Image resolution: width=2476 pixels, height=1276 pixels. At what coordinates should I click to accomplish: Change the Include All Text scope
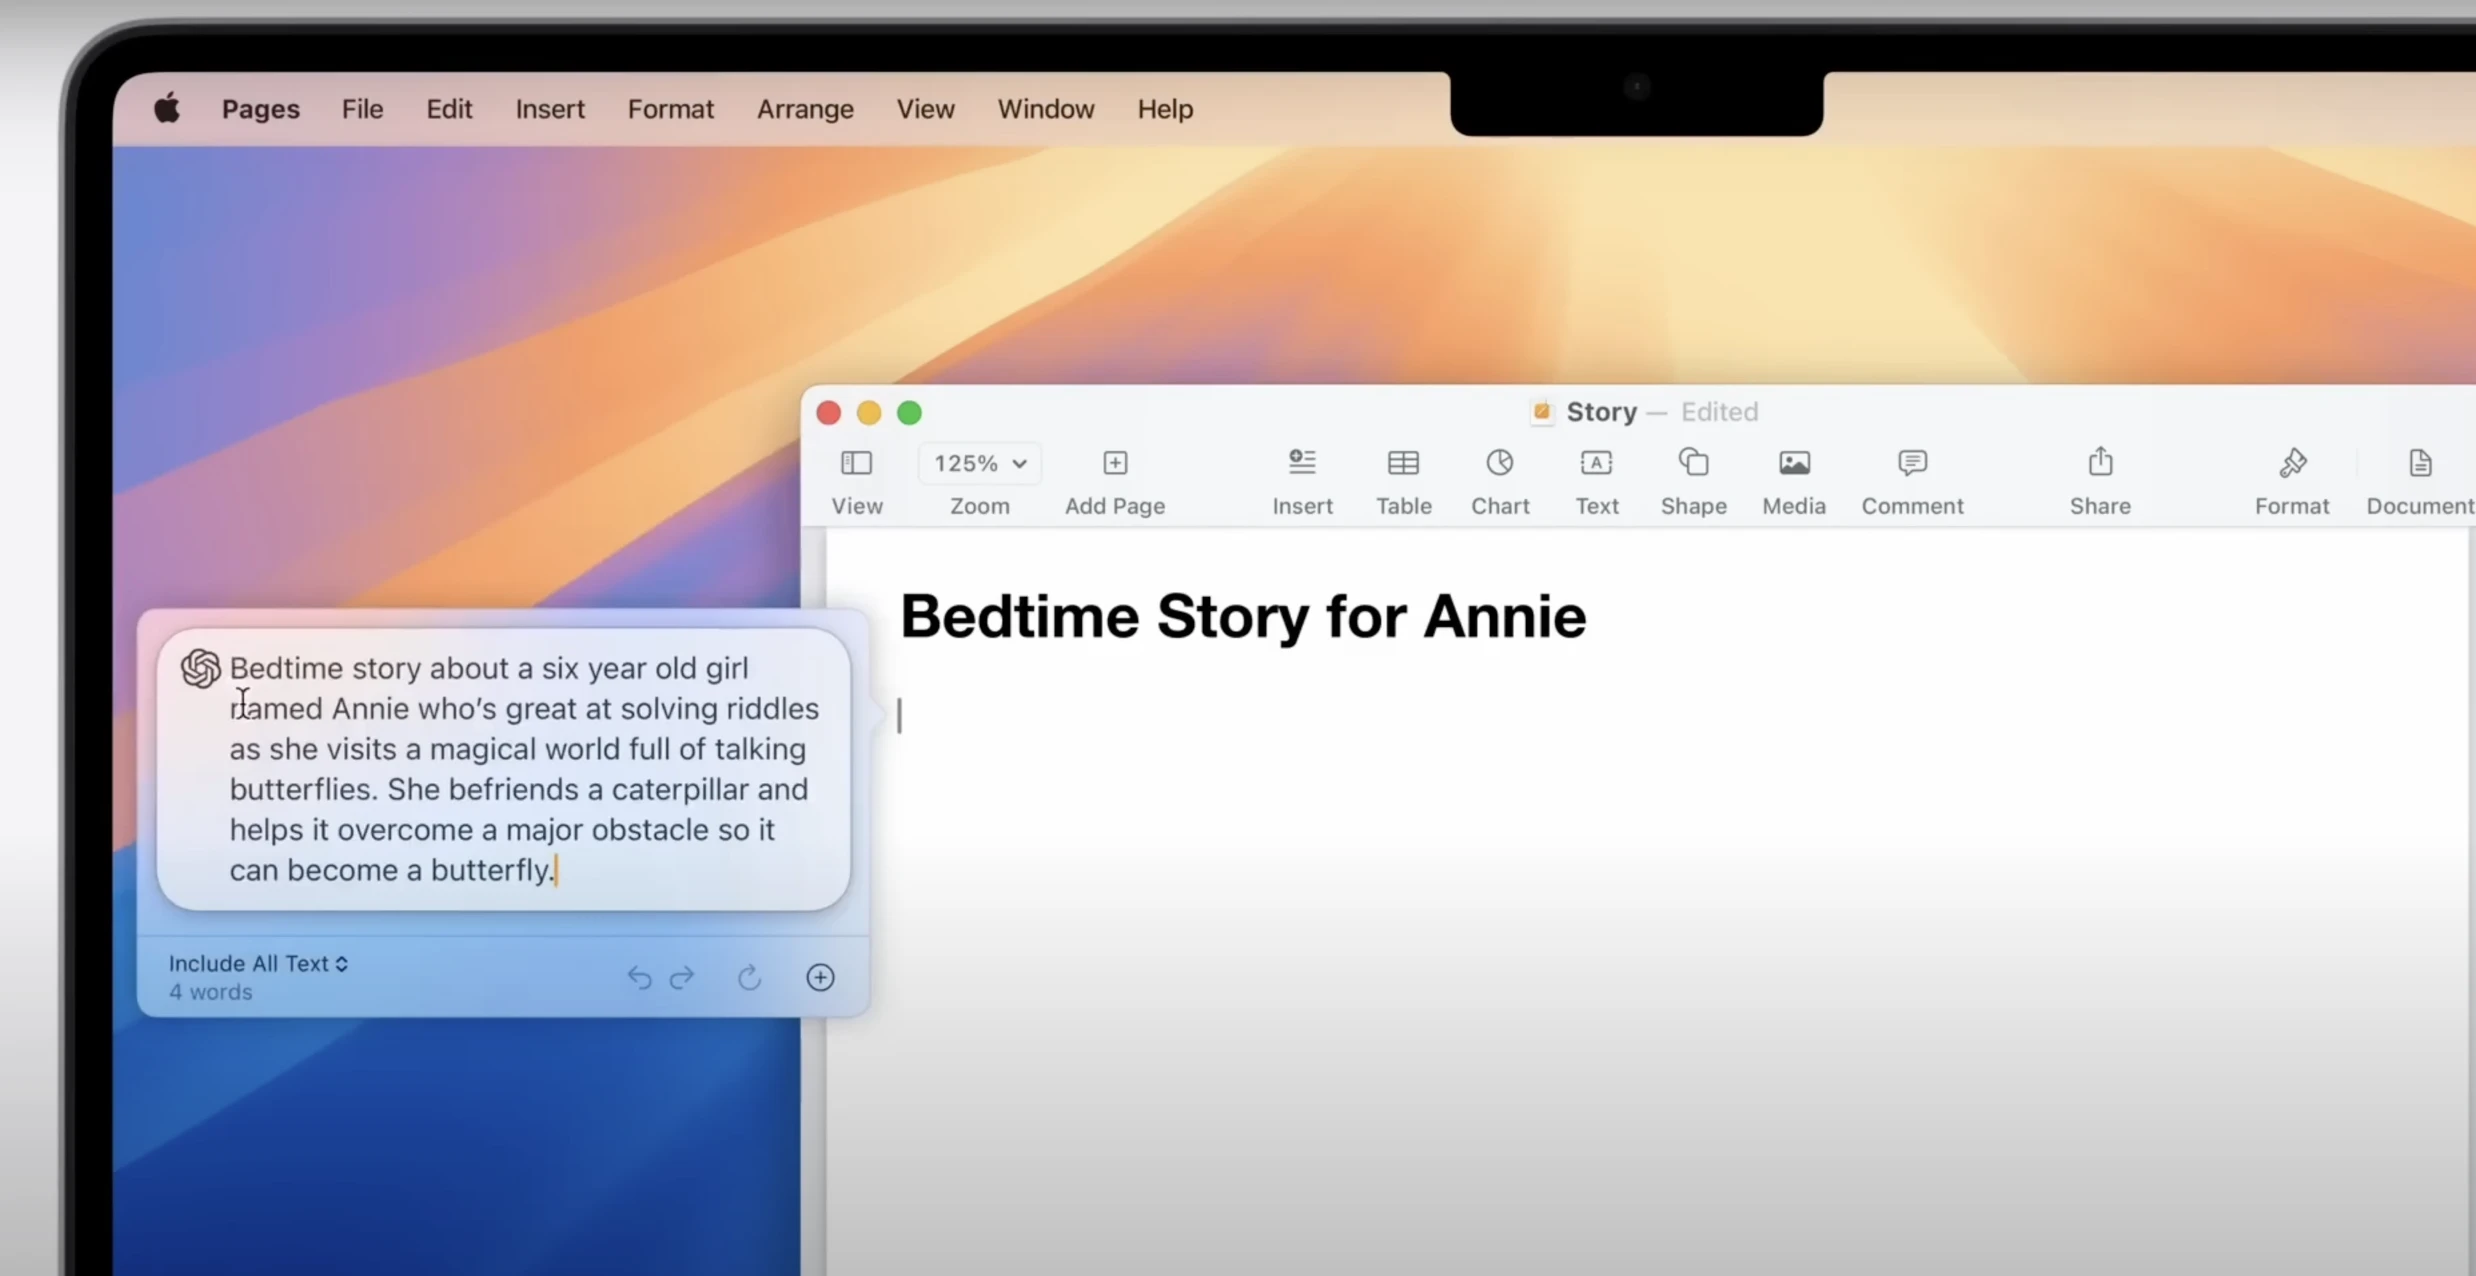[257, 963]
